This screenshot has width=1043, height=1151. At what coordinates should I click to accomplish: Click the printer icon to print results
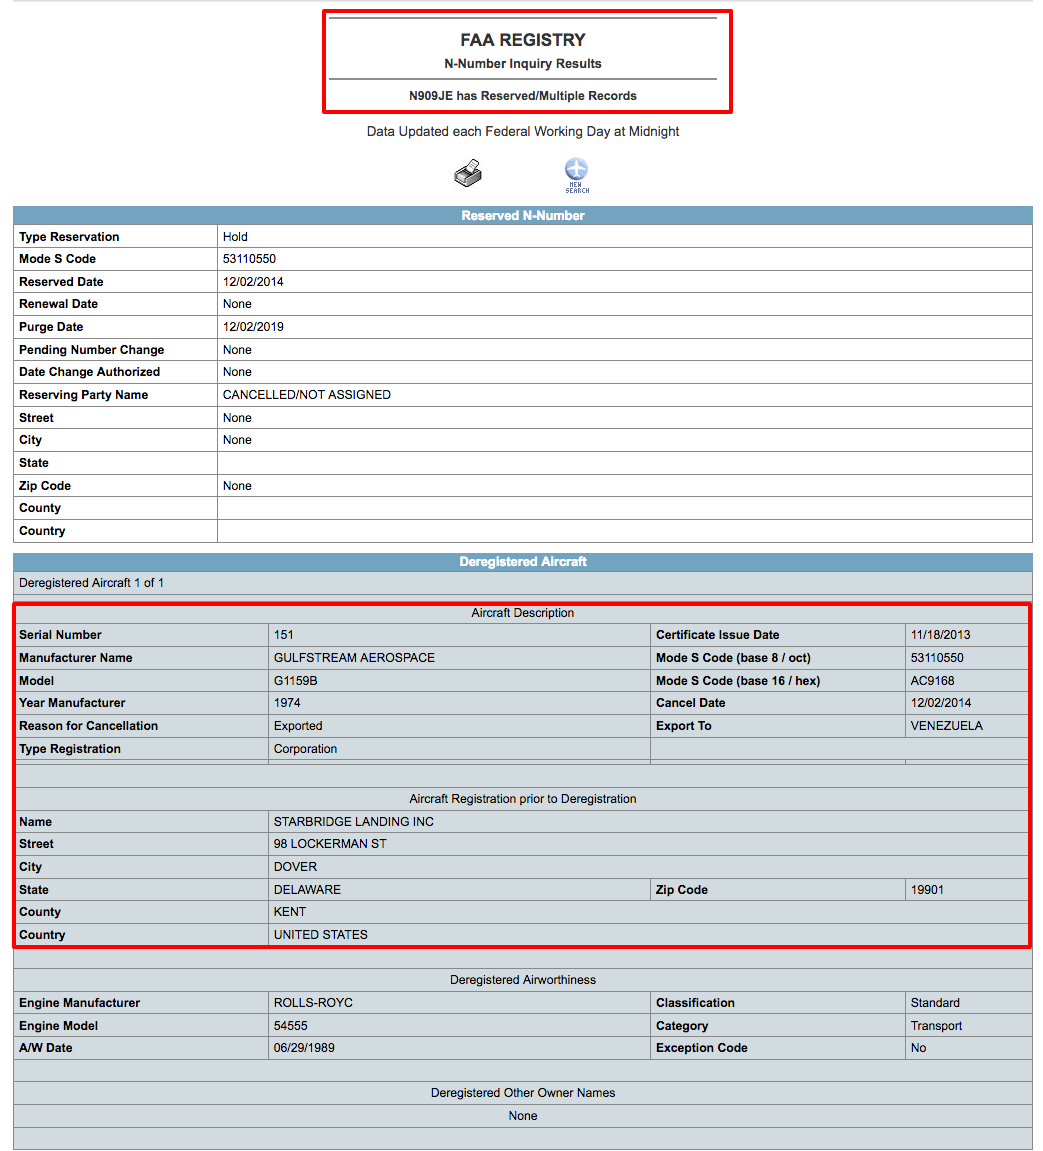[x=468, y=173]
